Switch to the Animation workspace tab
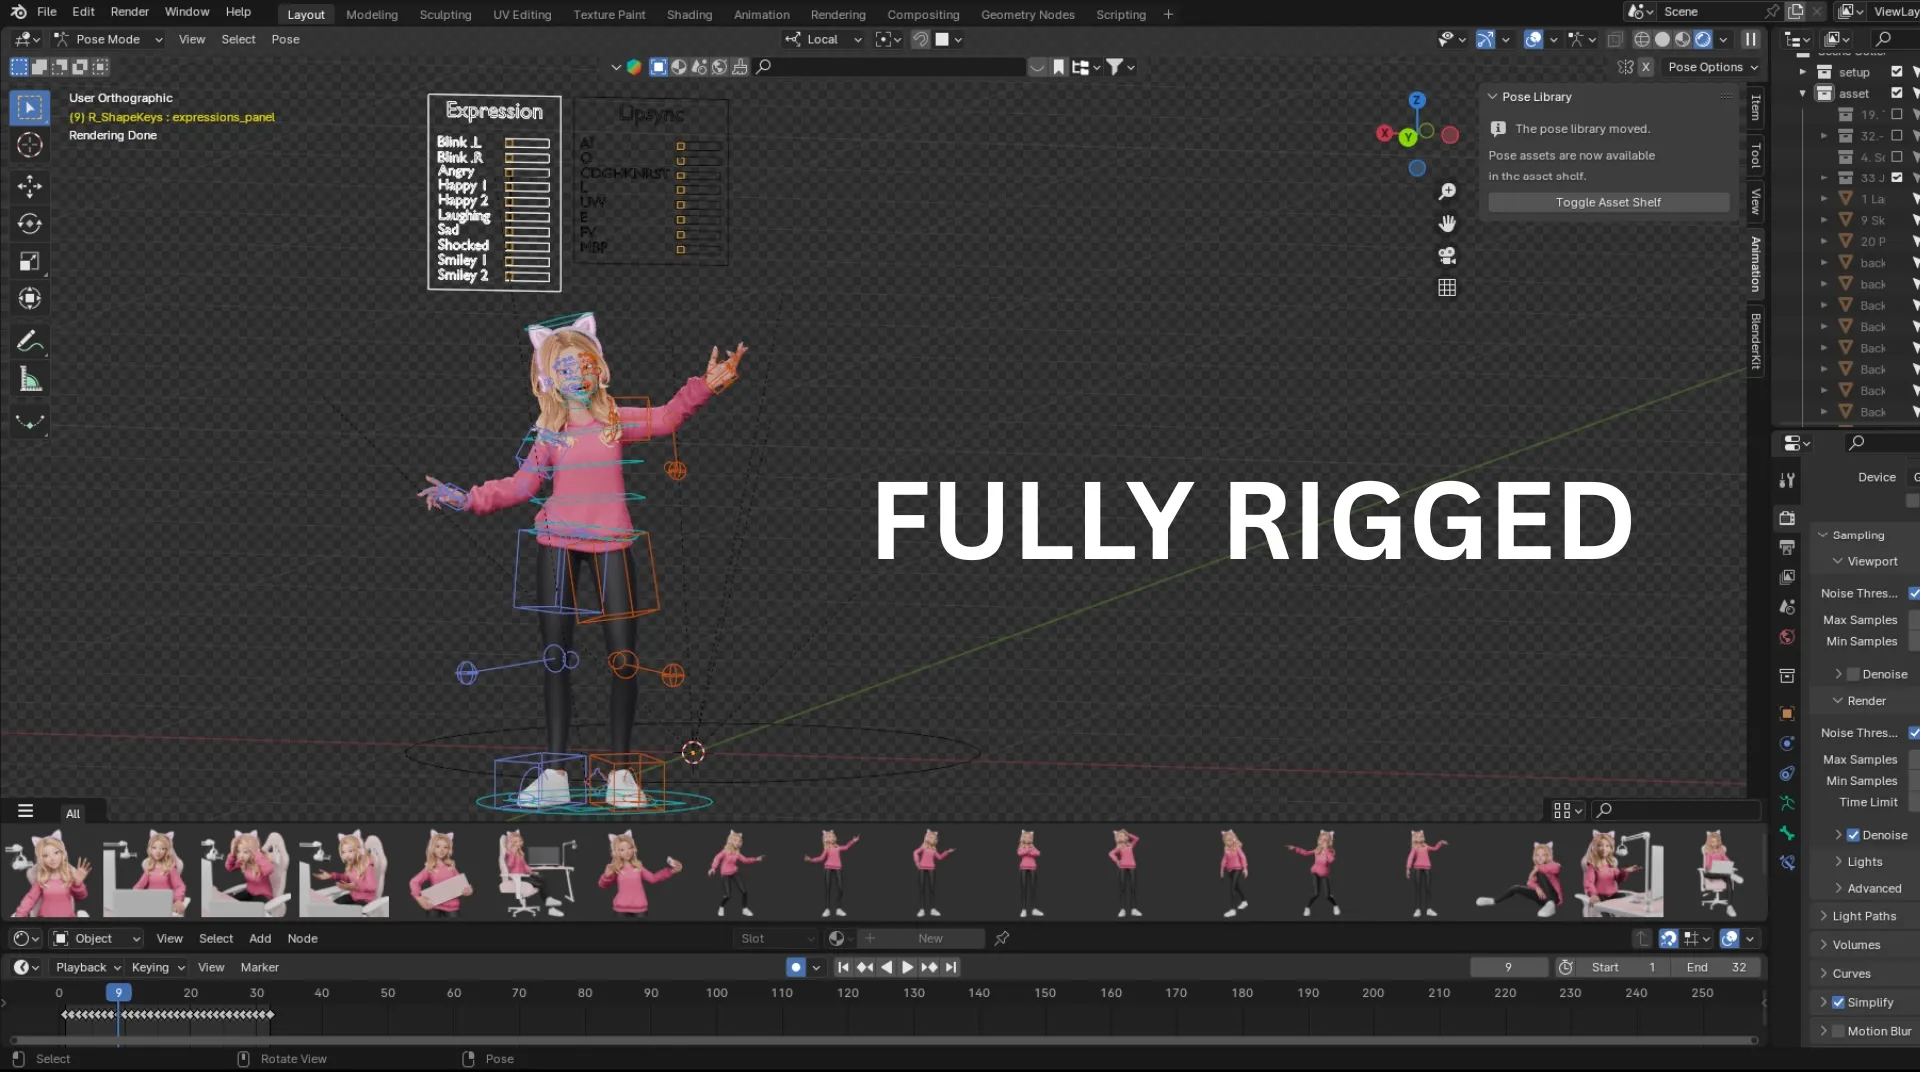The width and height of the screenshot is (1920, 1080). (761, 14)
